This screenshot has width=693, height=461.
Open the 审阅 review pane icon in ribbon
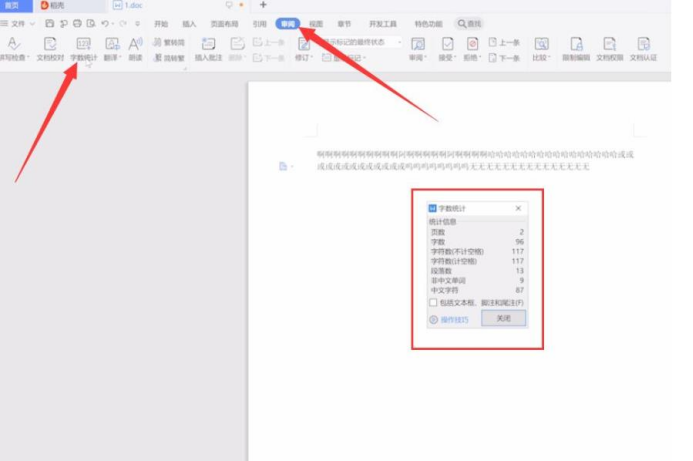(418, 44)
